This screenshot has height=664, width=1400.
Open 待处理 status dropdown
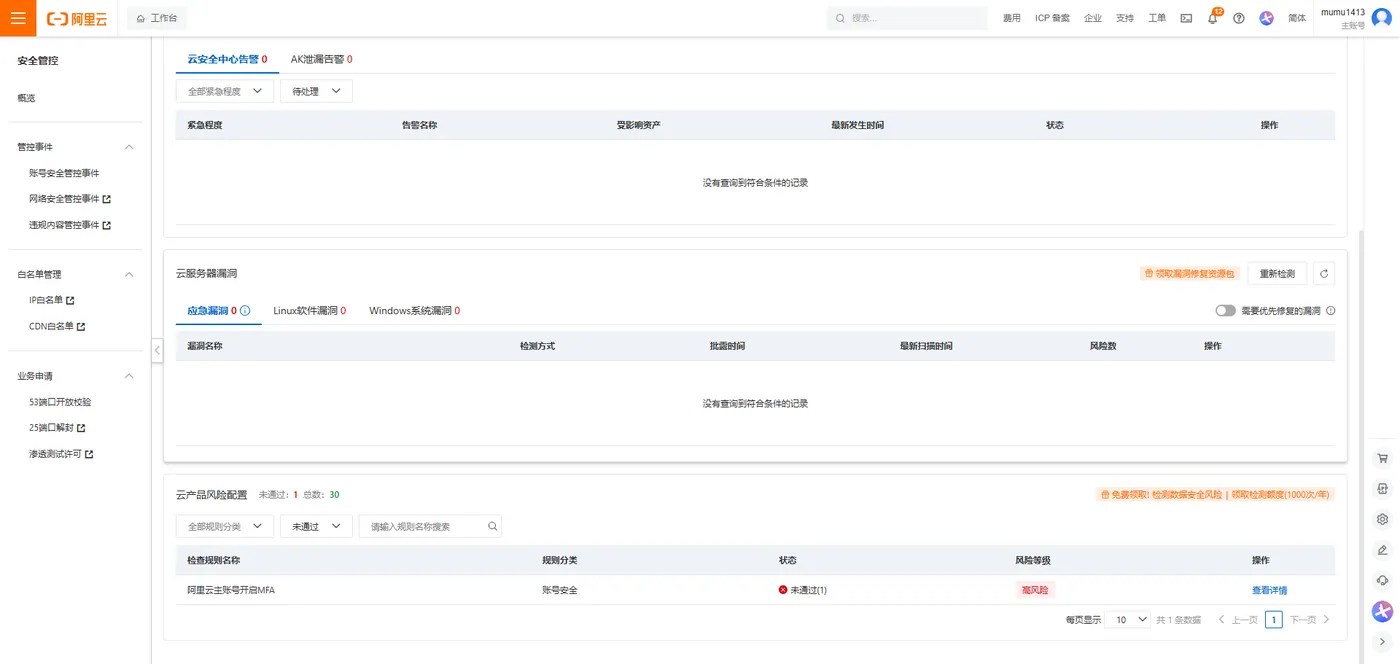coord(316,91)
